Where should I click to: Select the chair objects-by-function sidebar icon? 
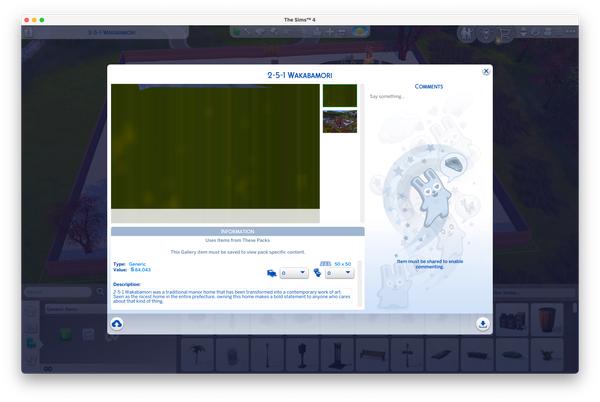pos(31,343)
